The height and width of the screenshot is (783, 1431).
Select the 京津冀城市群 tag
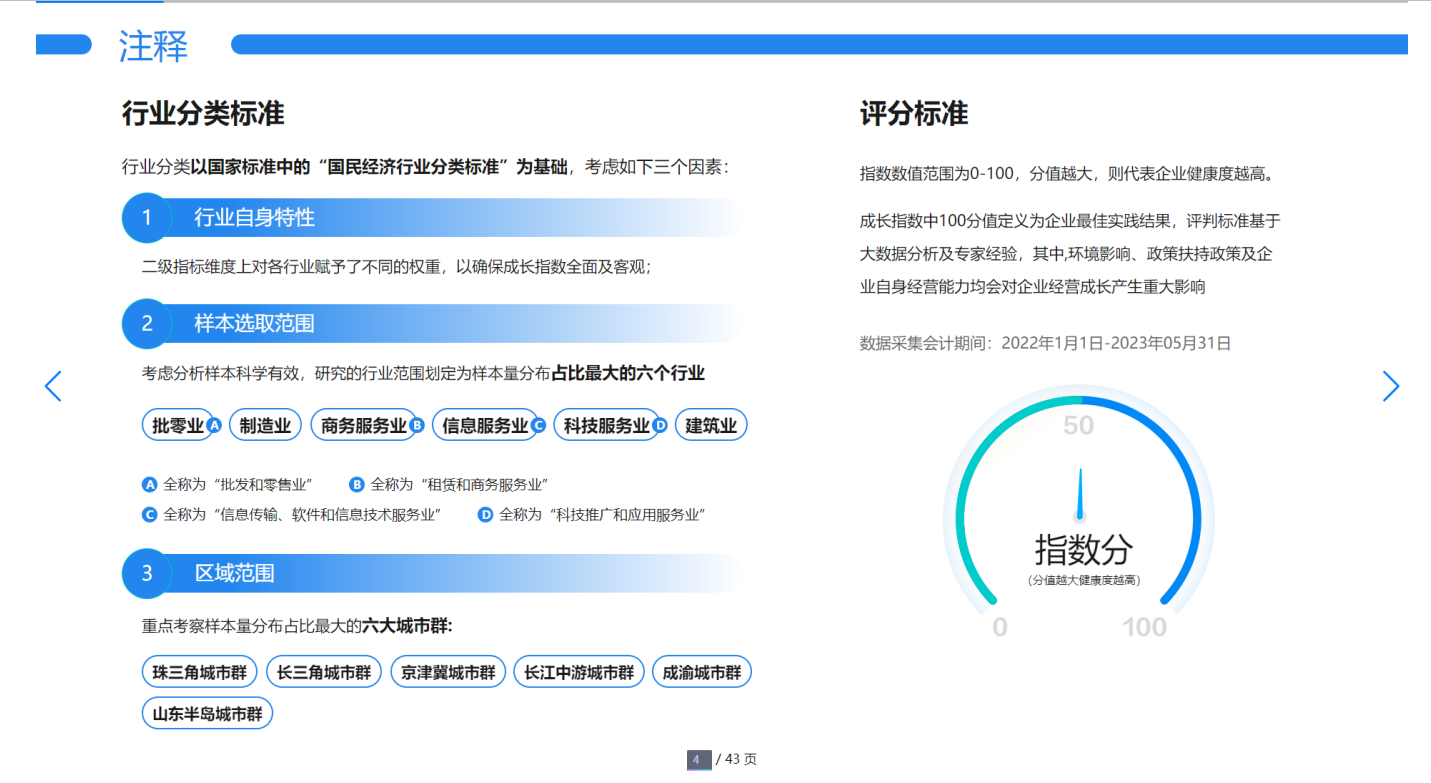448,673
